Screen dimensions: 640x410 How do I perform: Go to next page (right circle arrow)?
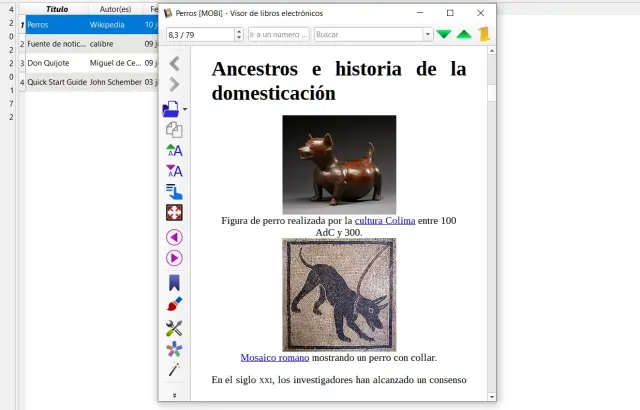point(174,258)
